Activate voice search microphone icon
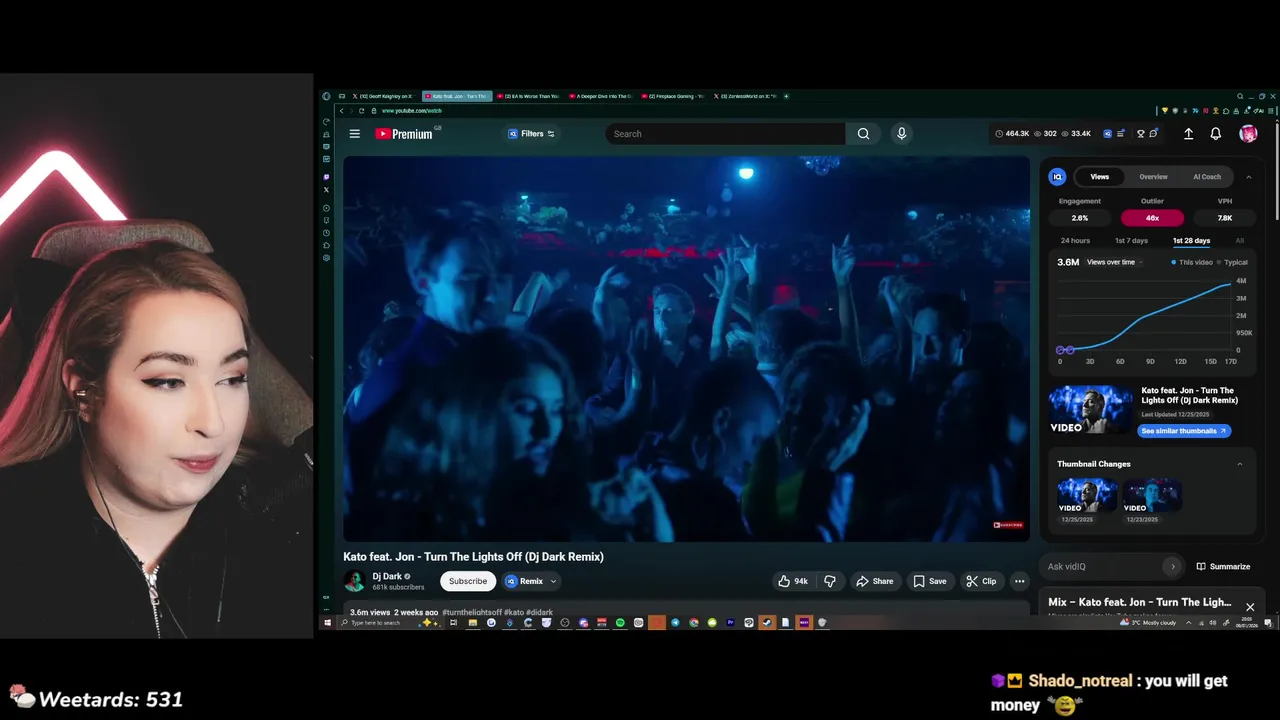1280x720 pixels. coord(901,134)
